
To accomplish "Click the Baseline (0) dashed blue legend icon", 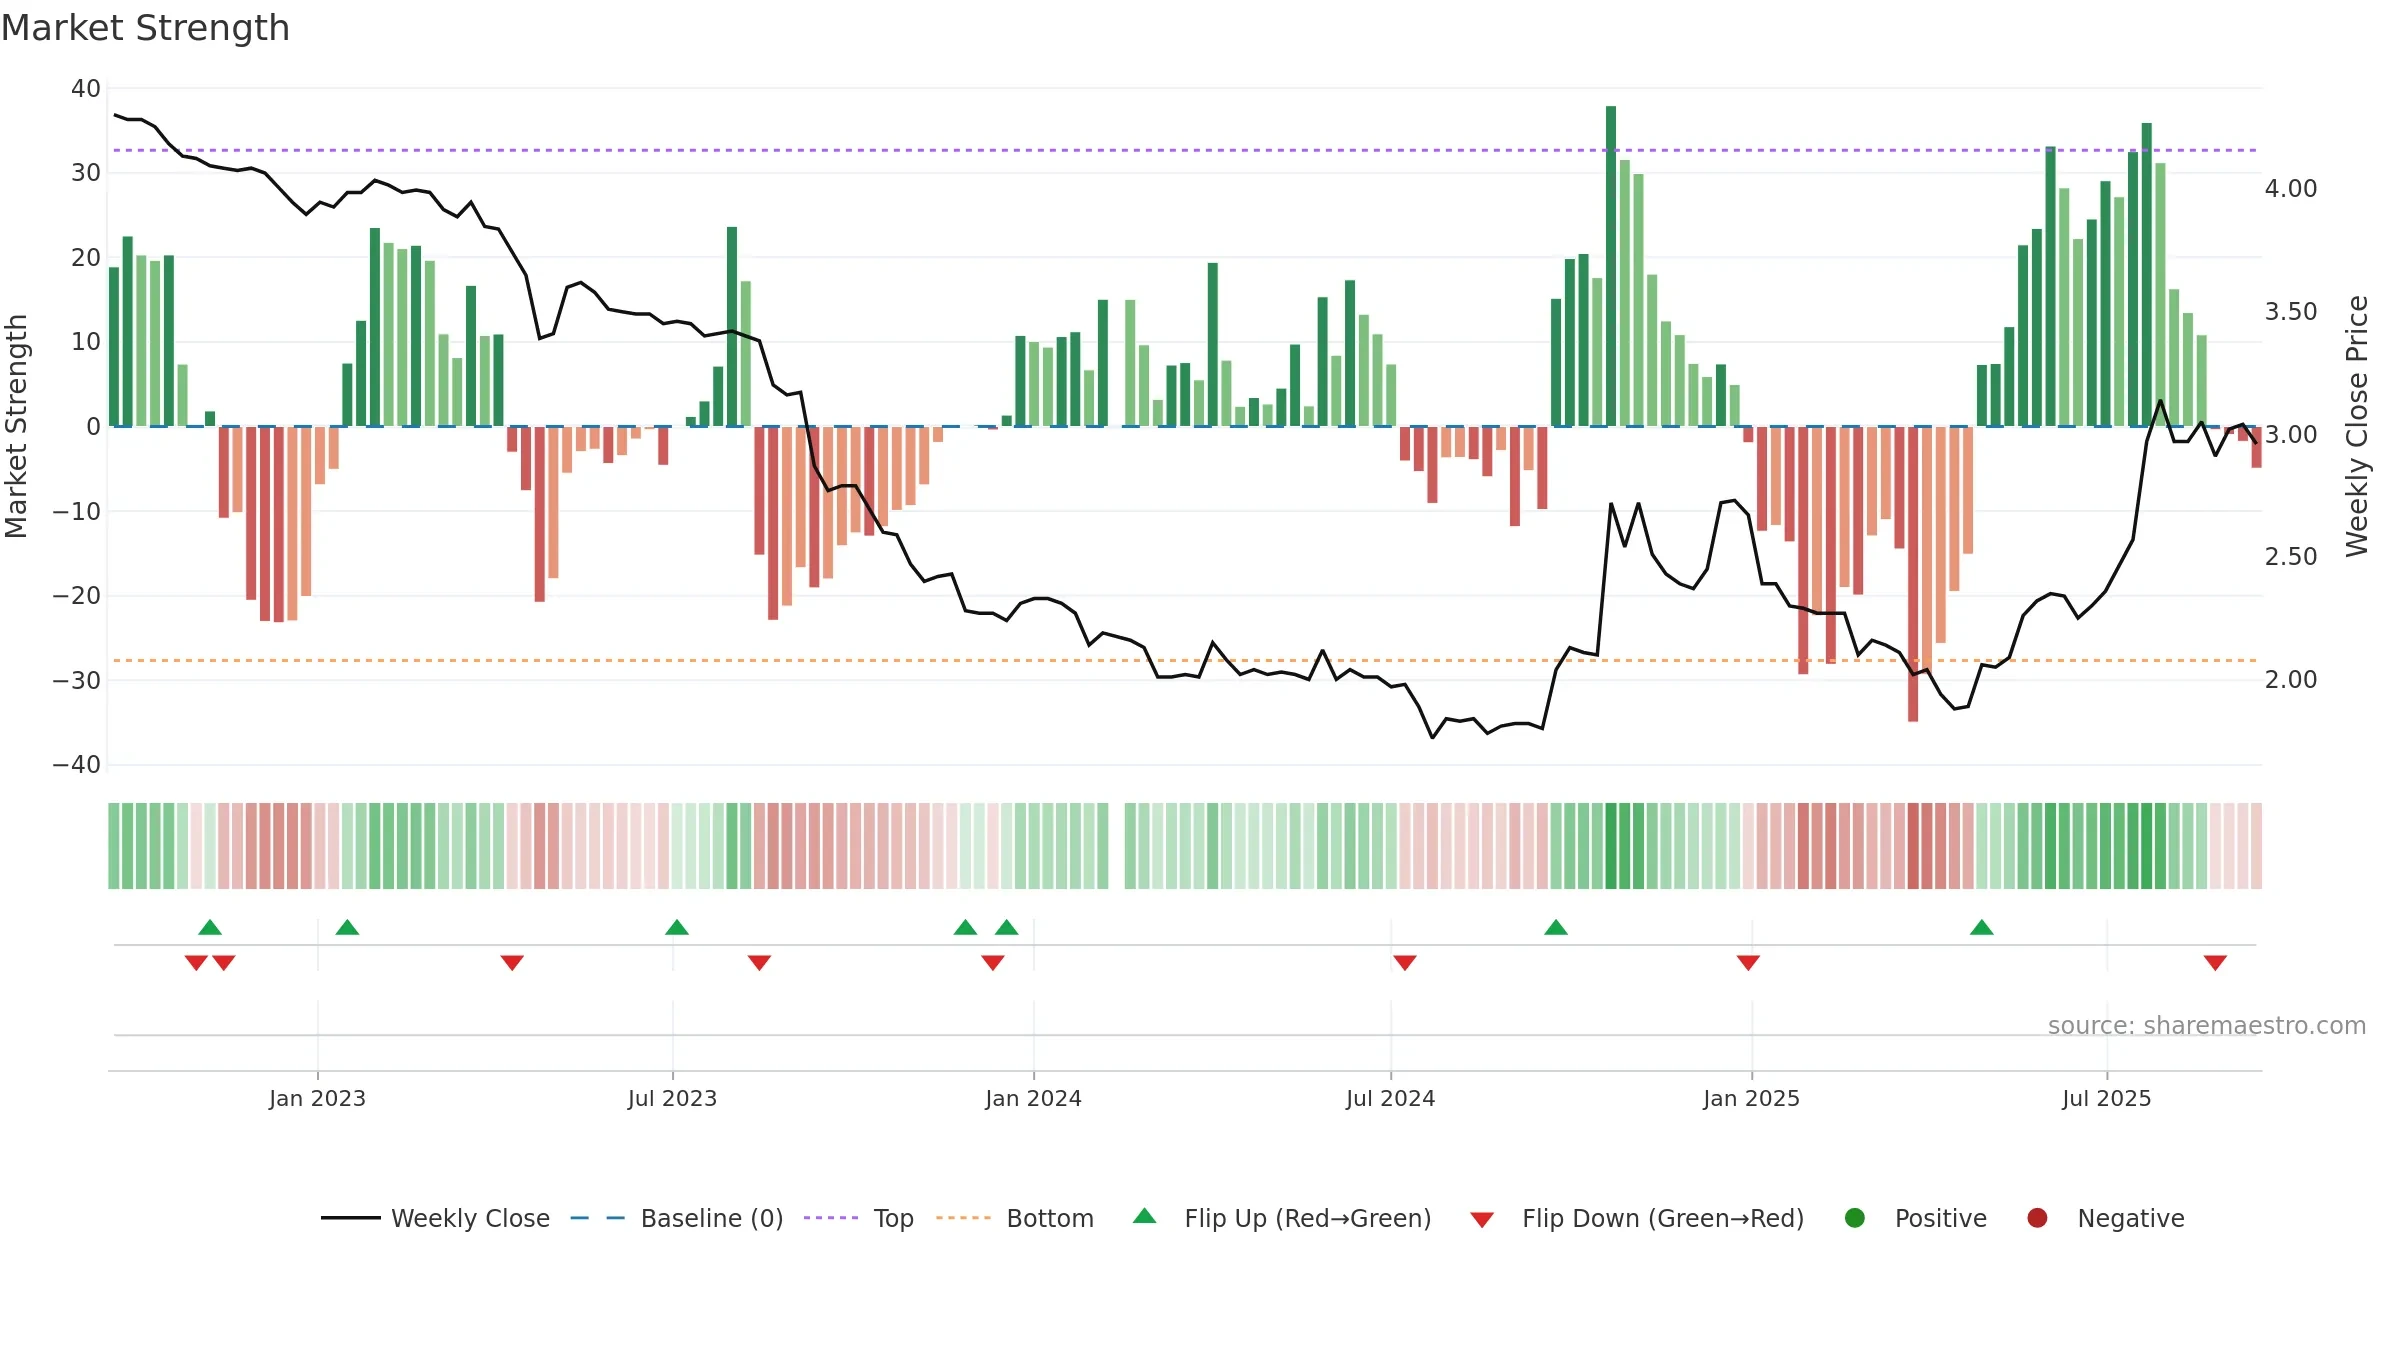I will pos(597,1218).
